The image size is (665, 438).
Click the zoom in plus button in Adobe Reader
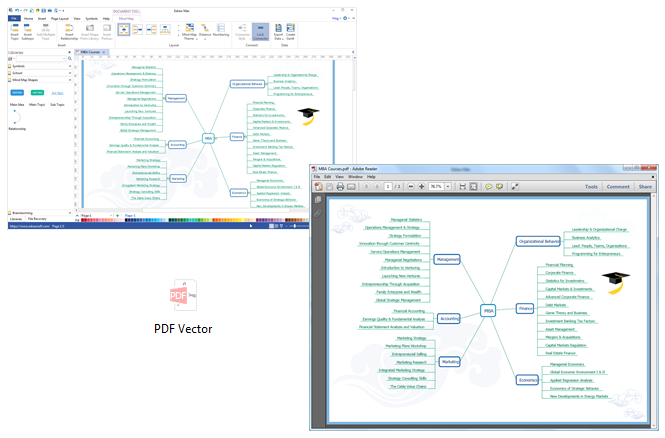[x=423, y=186]
